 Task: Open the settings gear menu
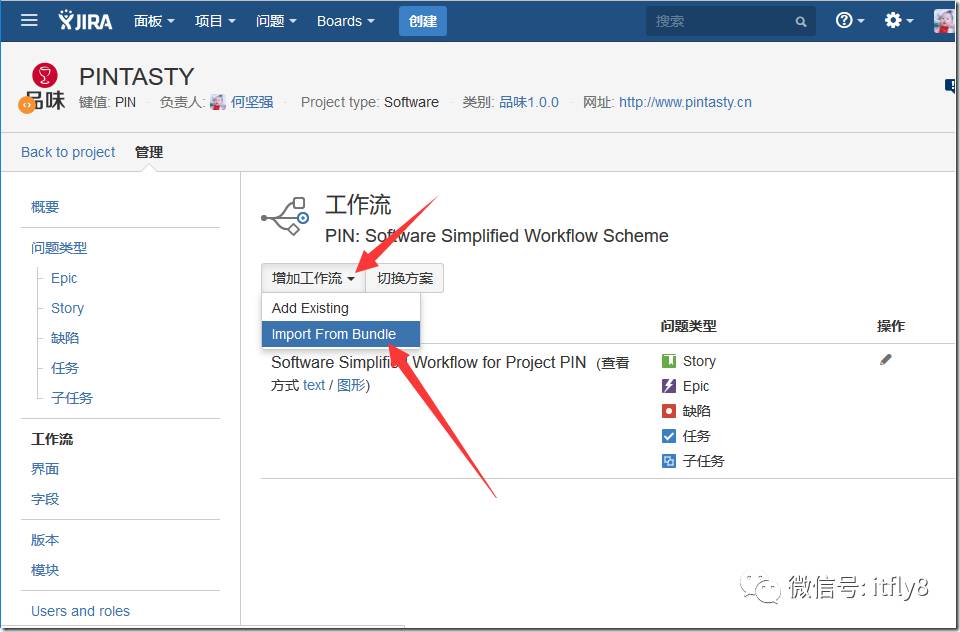pos(898,20)
